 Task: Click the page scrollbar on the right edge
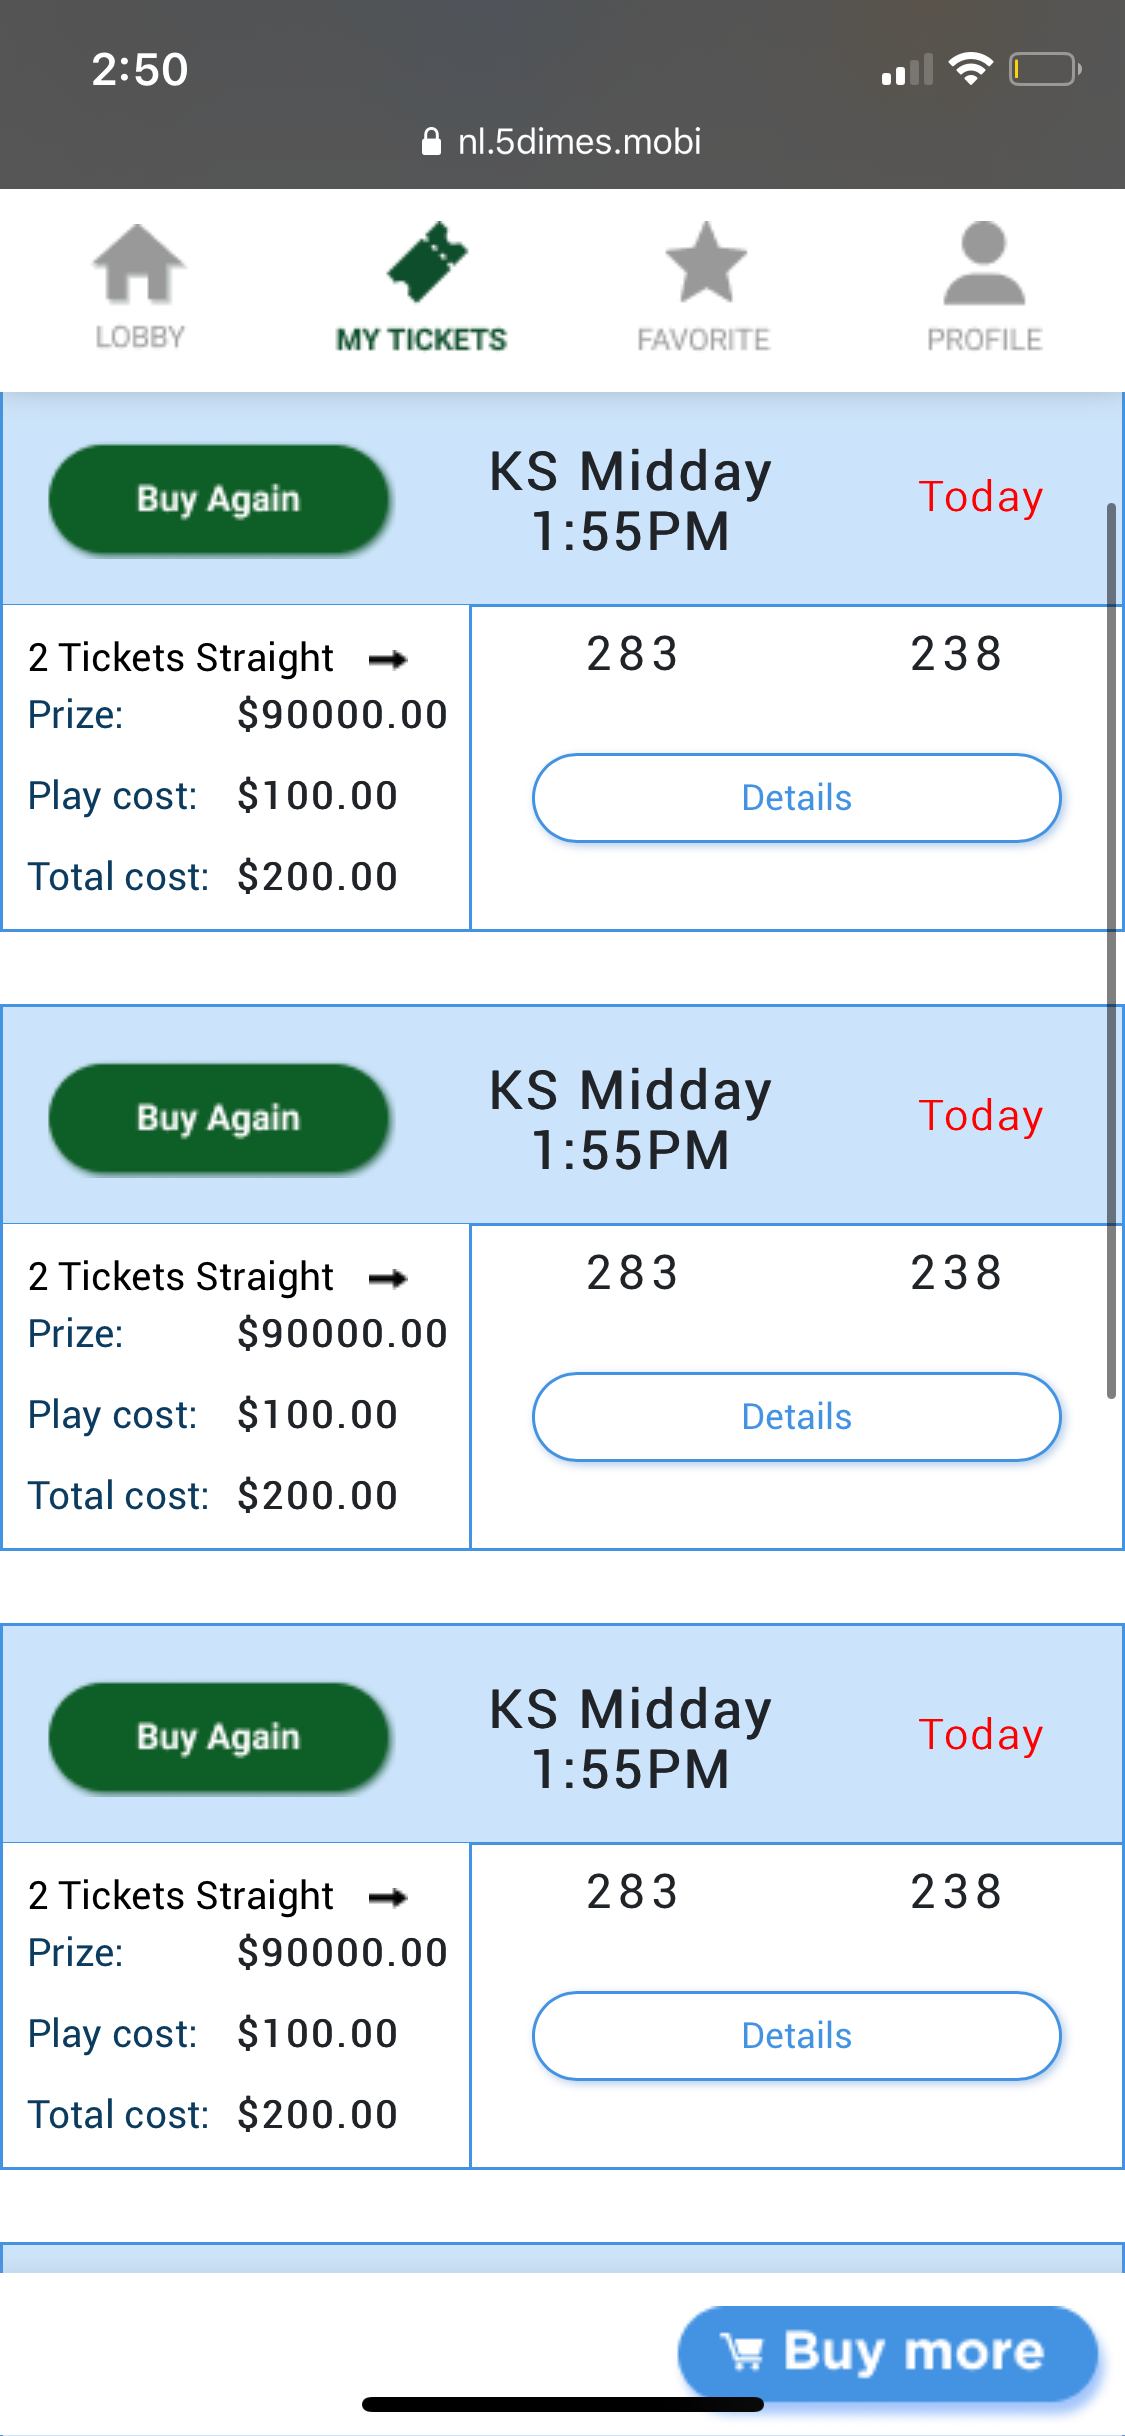point(1111,950)
